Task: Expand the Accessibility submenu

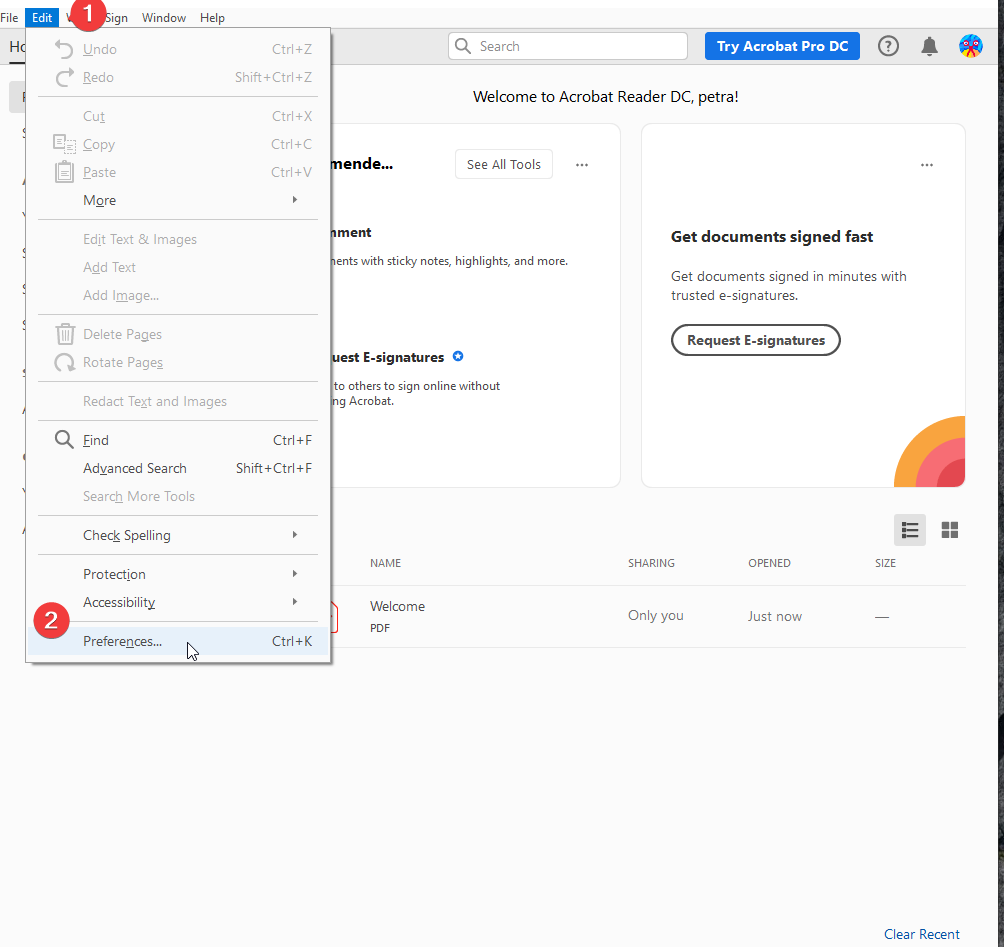Action: click(119, 602)
